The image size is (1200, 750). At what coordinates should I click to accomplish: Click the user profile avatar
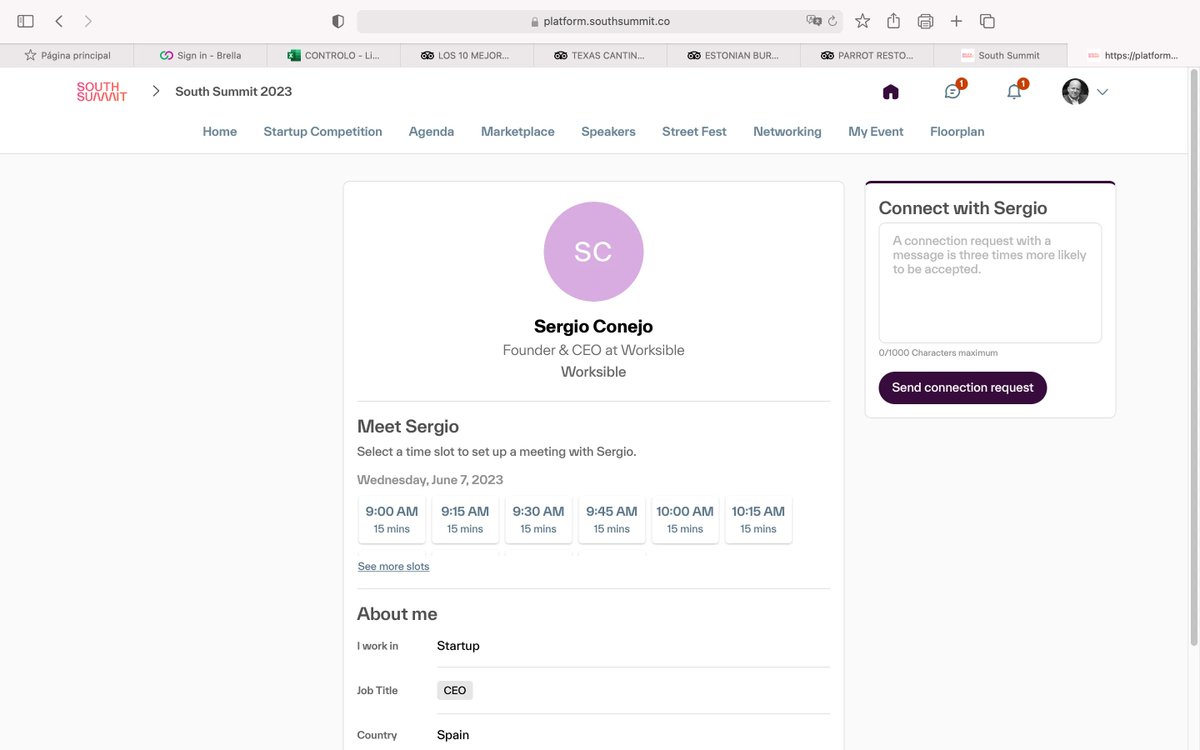[1075, 92]
